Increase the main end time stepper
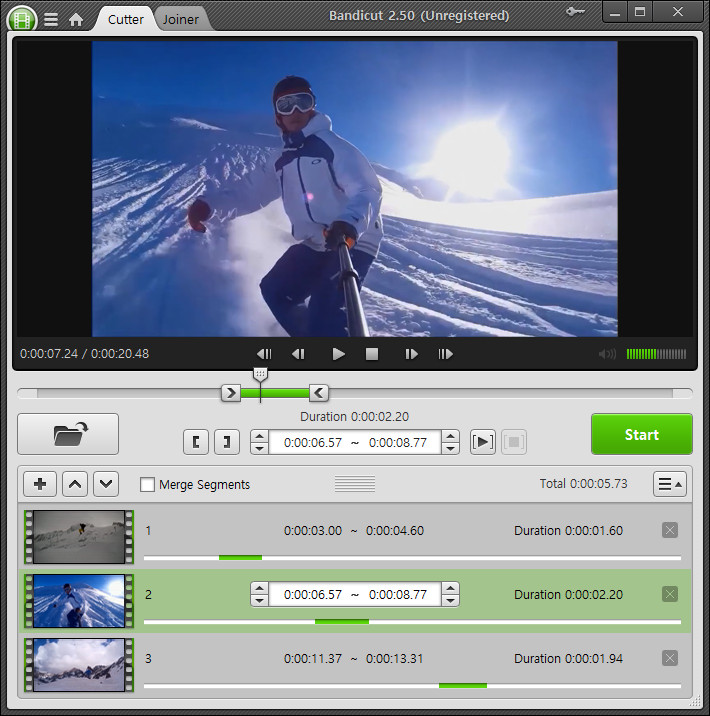 451,436
